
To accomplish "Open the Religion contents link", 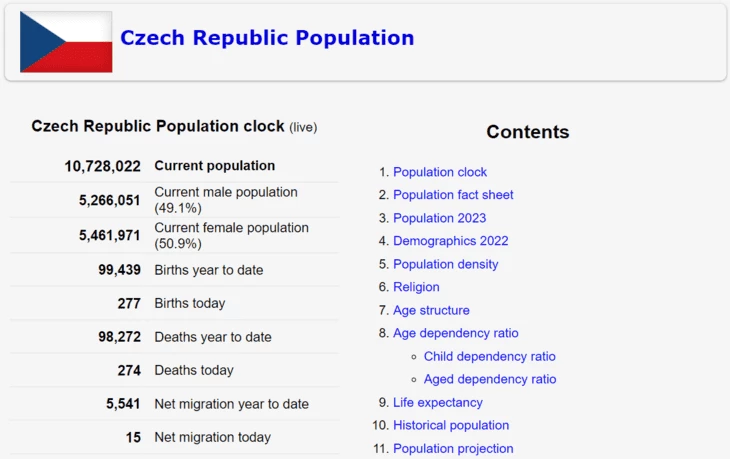I will (416, 287).
